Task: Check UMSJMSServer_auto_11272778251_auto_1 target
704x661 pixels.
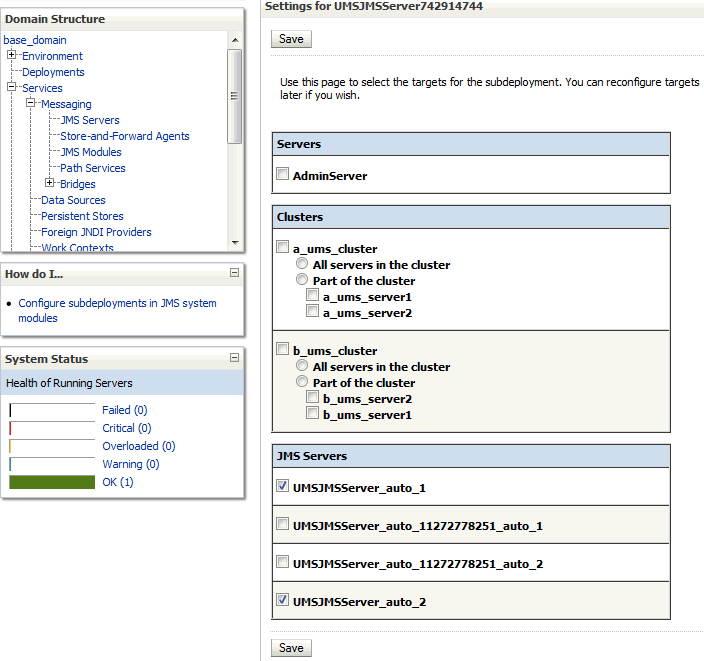Action: point(282,524)
